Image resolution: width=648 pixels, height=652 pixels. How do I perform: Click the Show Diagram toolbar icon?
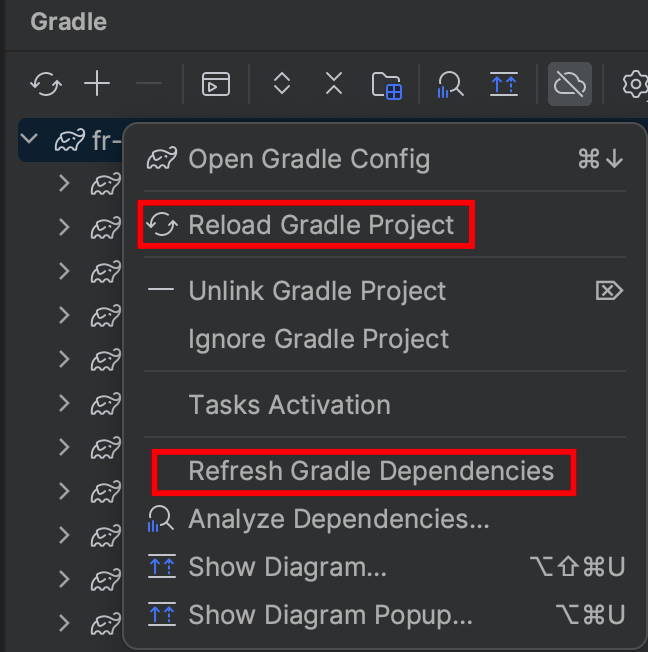point(503,84)
